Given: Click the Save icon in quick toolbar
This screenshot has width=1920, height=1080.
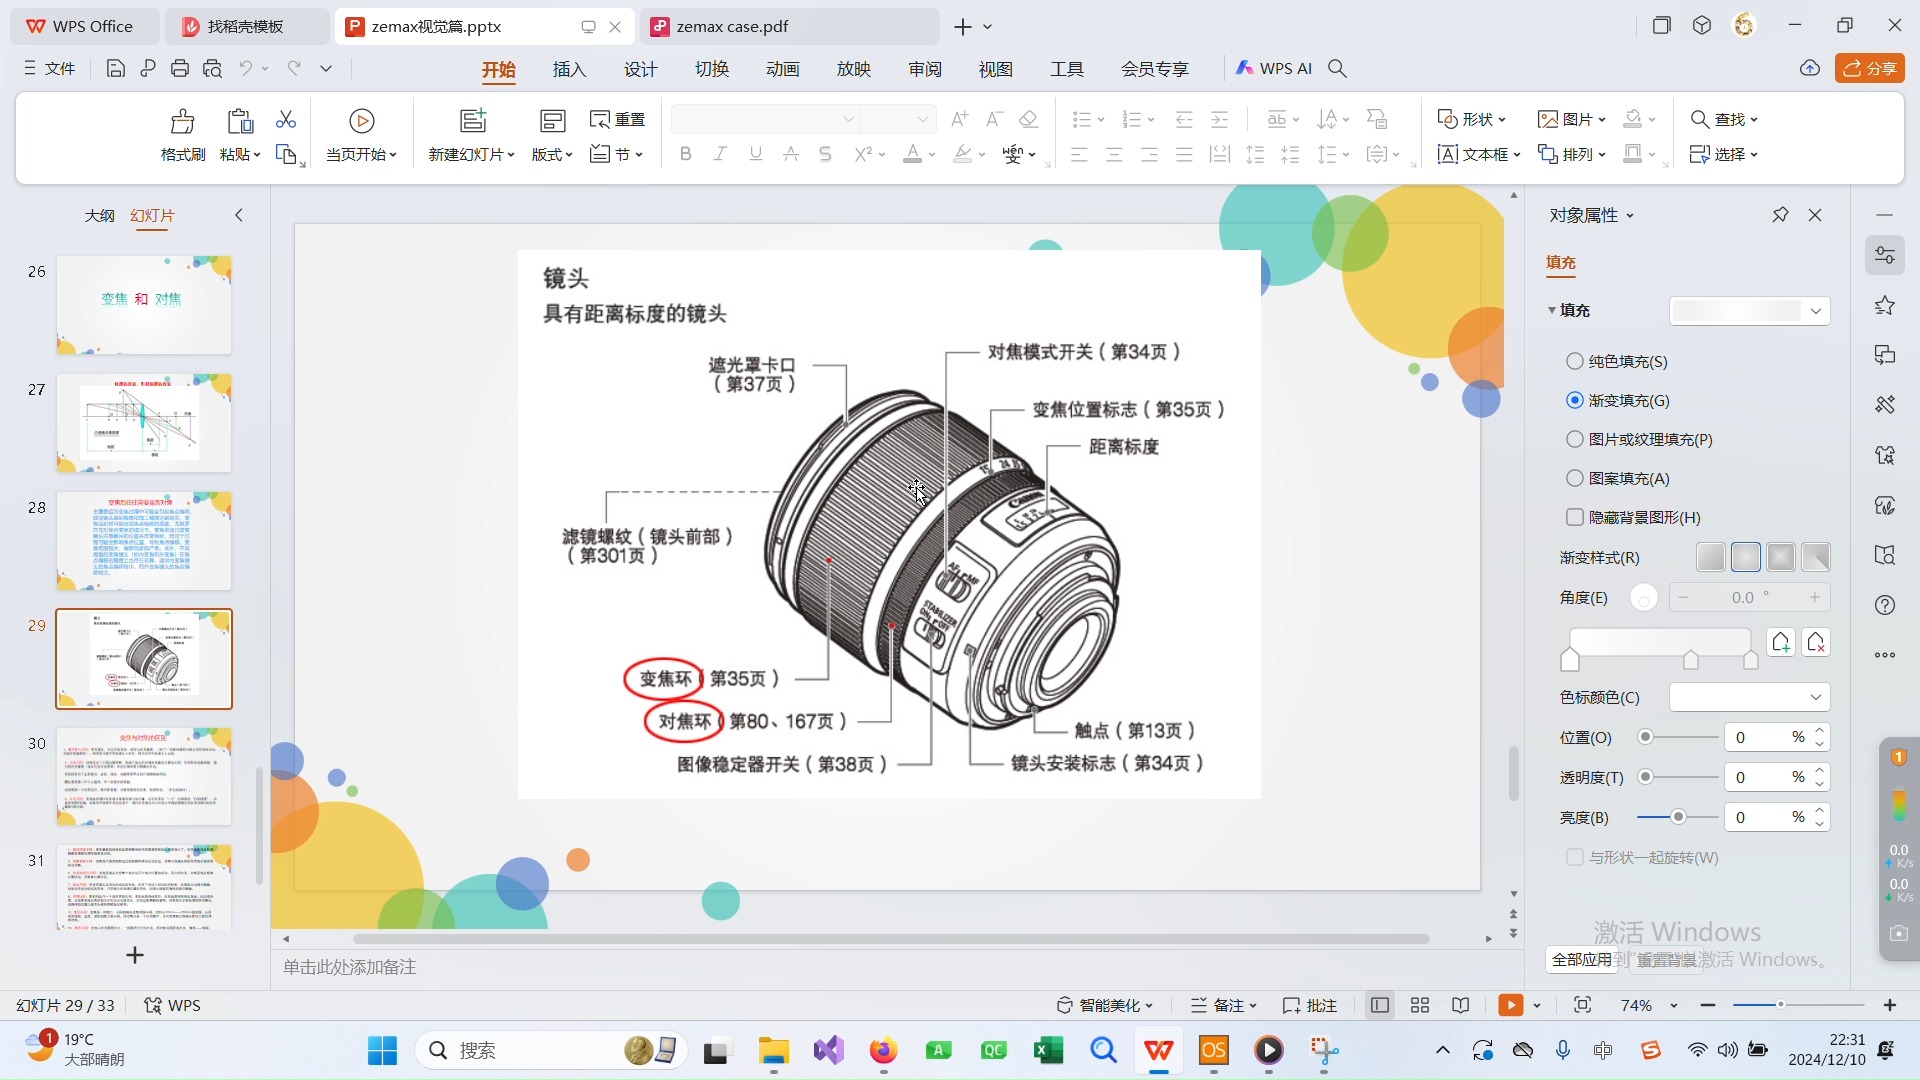Looking at the screenshot, I should point(115,68).
